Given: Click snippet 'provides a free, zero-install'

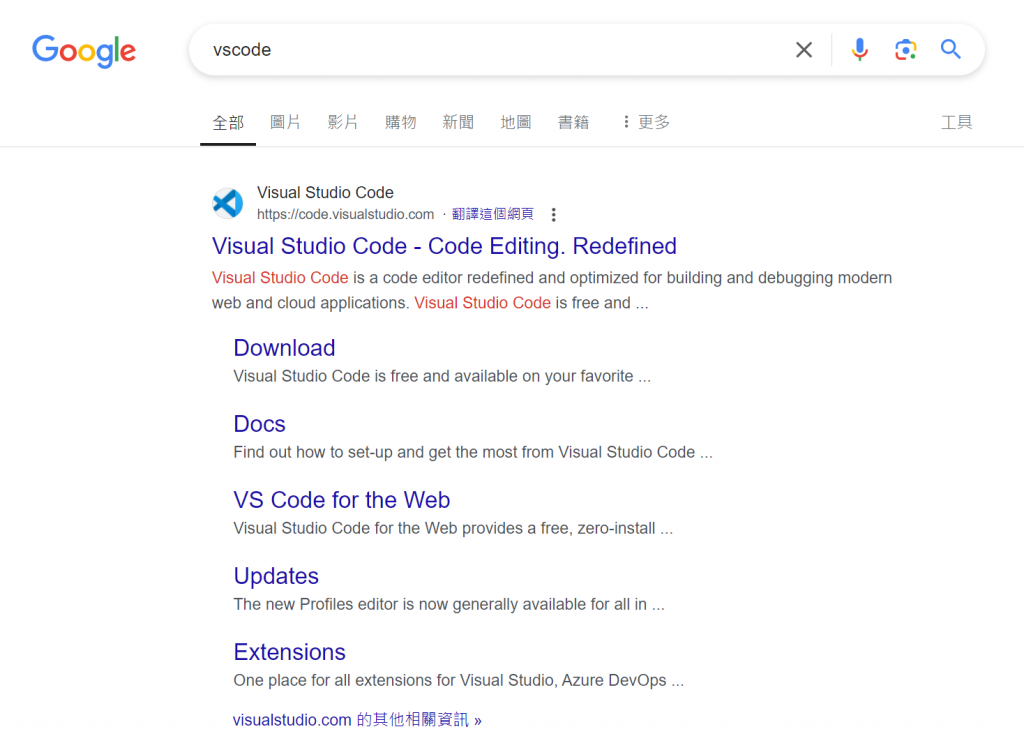Looking at the screenshot, I should (x=453, y=528).
